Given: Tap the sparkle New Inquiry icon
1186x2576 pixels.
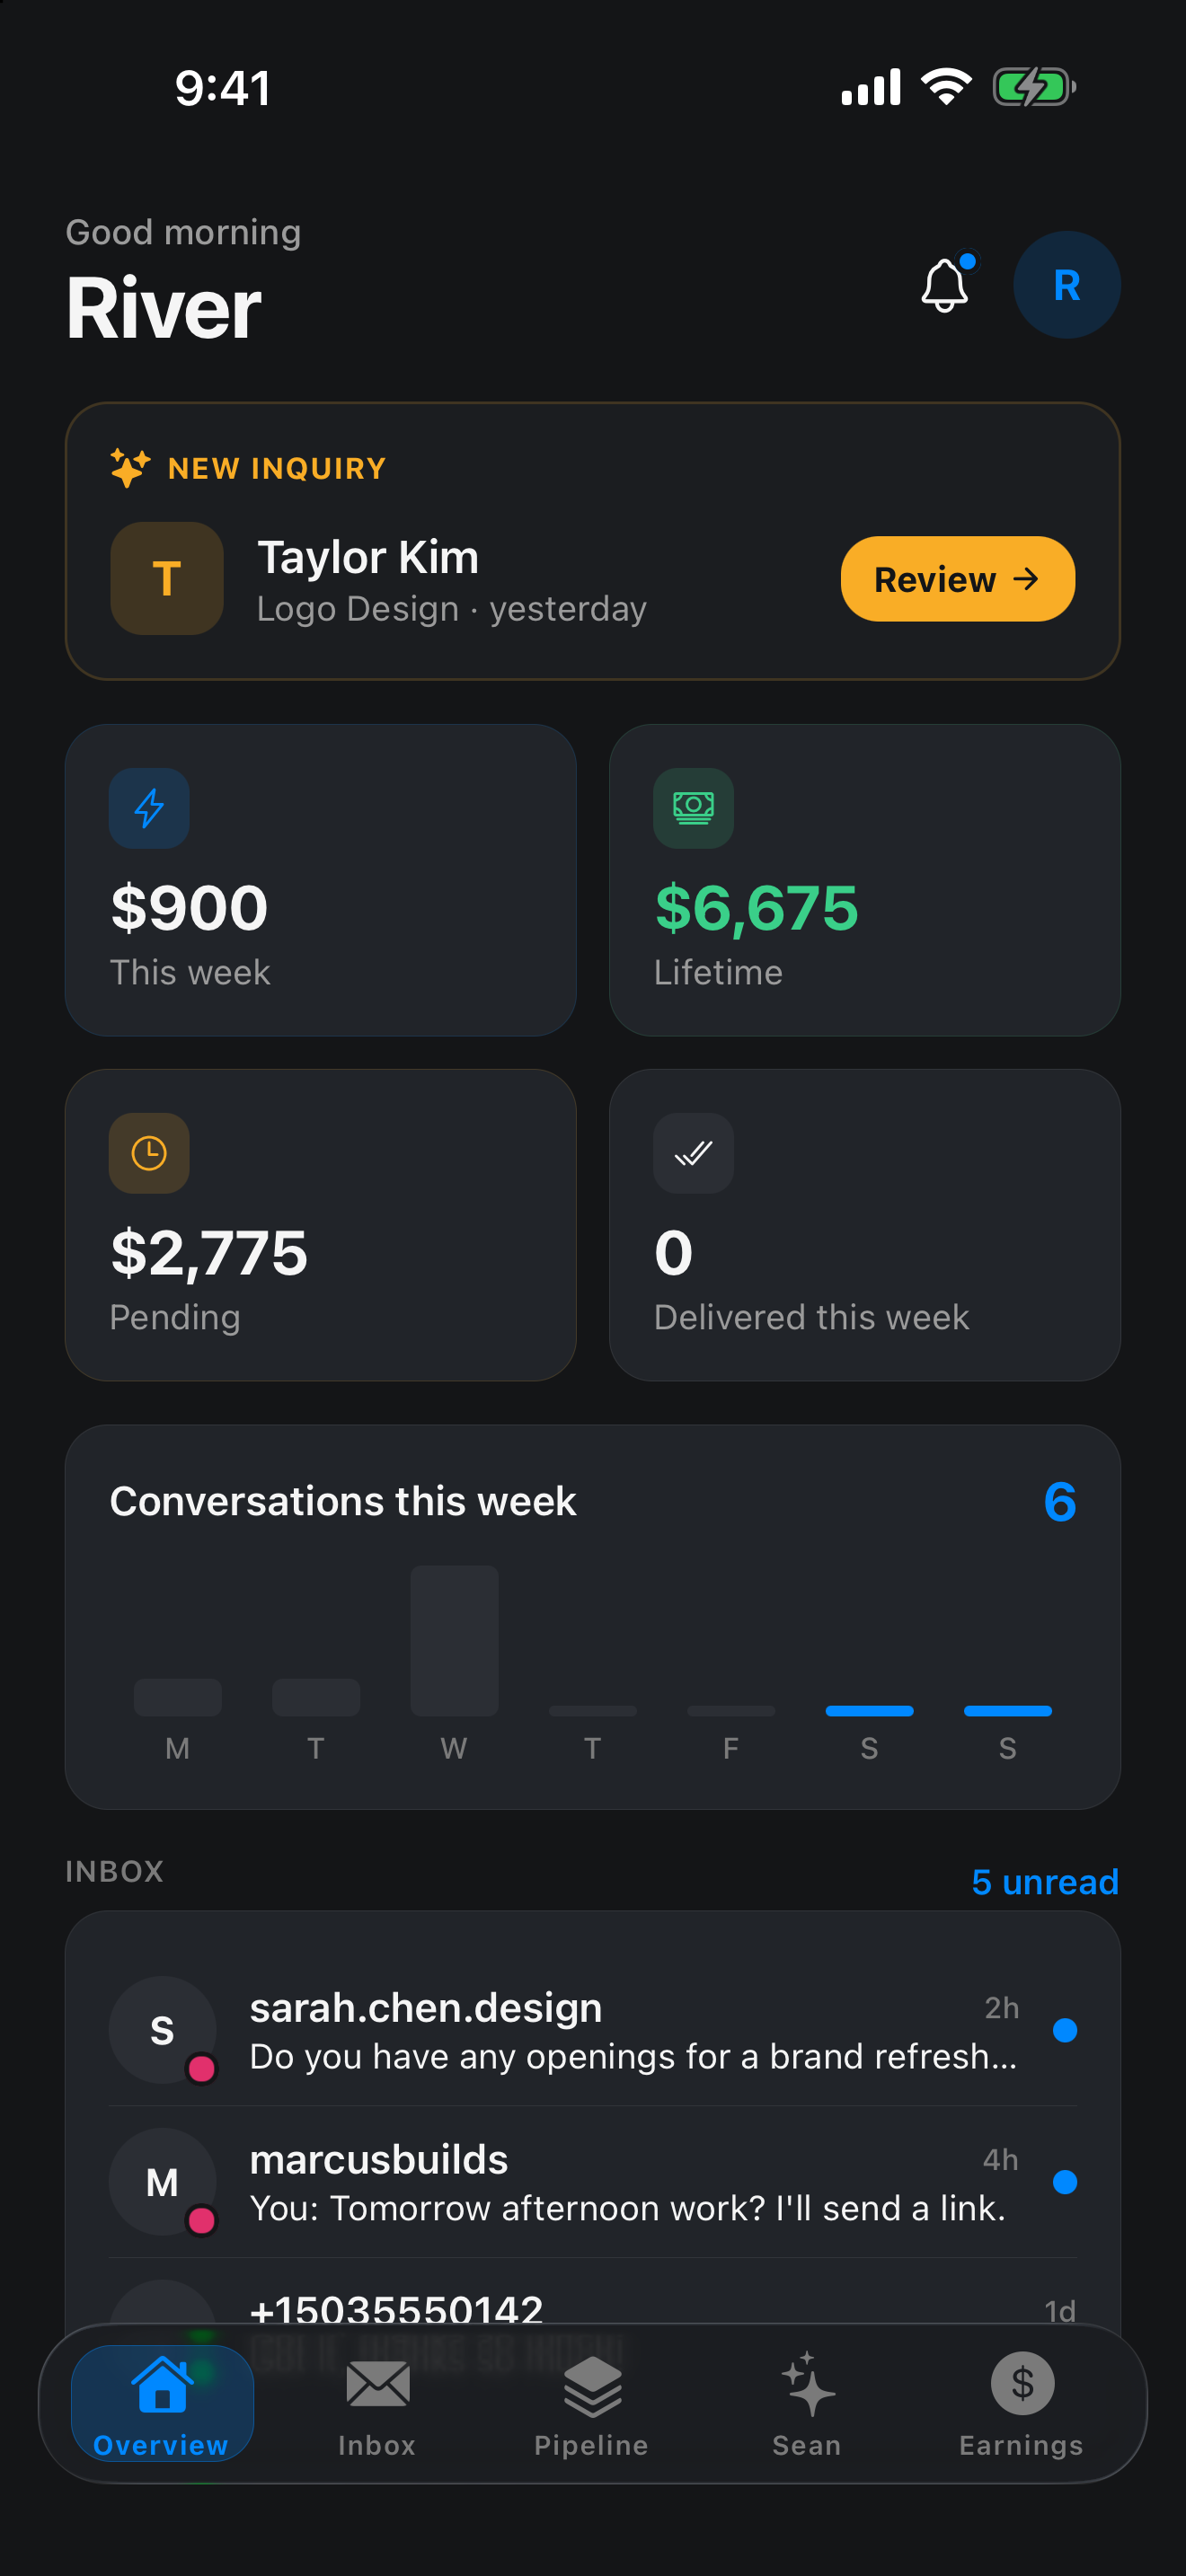Looking at the screenshot, I should click(130, 468).
